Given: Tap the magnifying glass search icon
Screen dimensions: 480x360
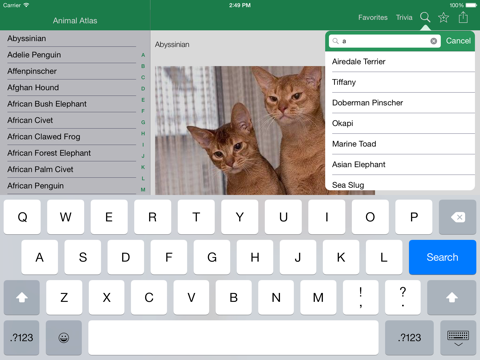Looking at the screenshot, I should [425, 17].
